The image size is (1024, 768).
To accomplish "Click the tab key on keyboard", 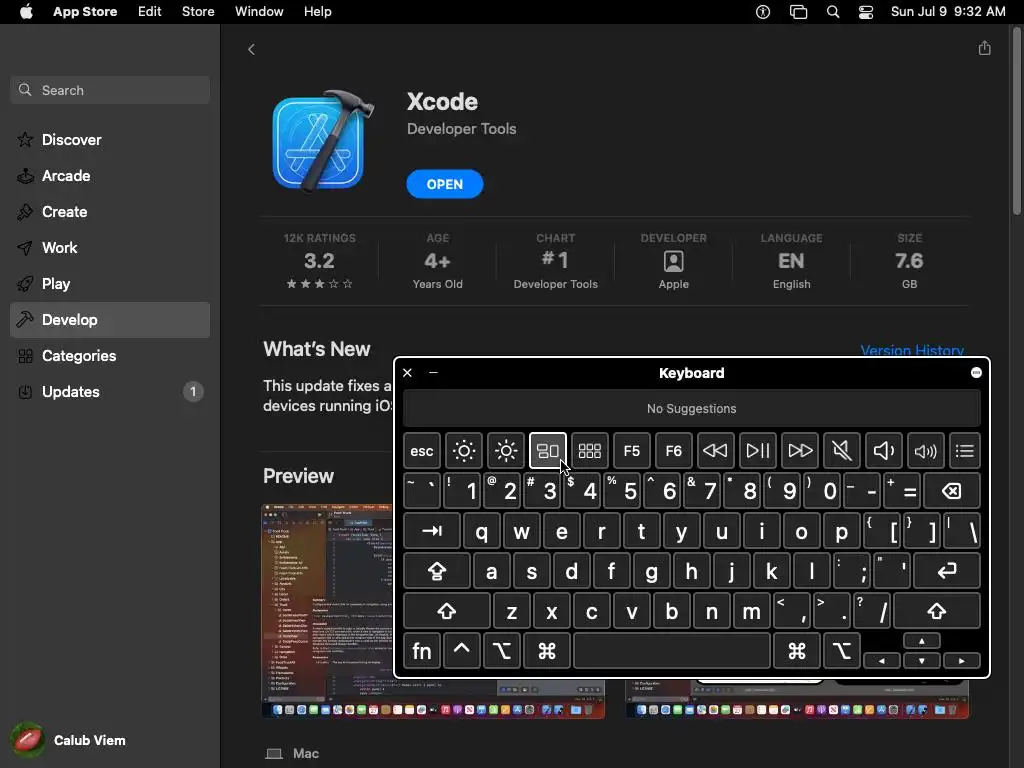I will coord(432,531).
